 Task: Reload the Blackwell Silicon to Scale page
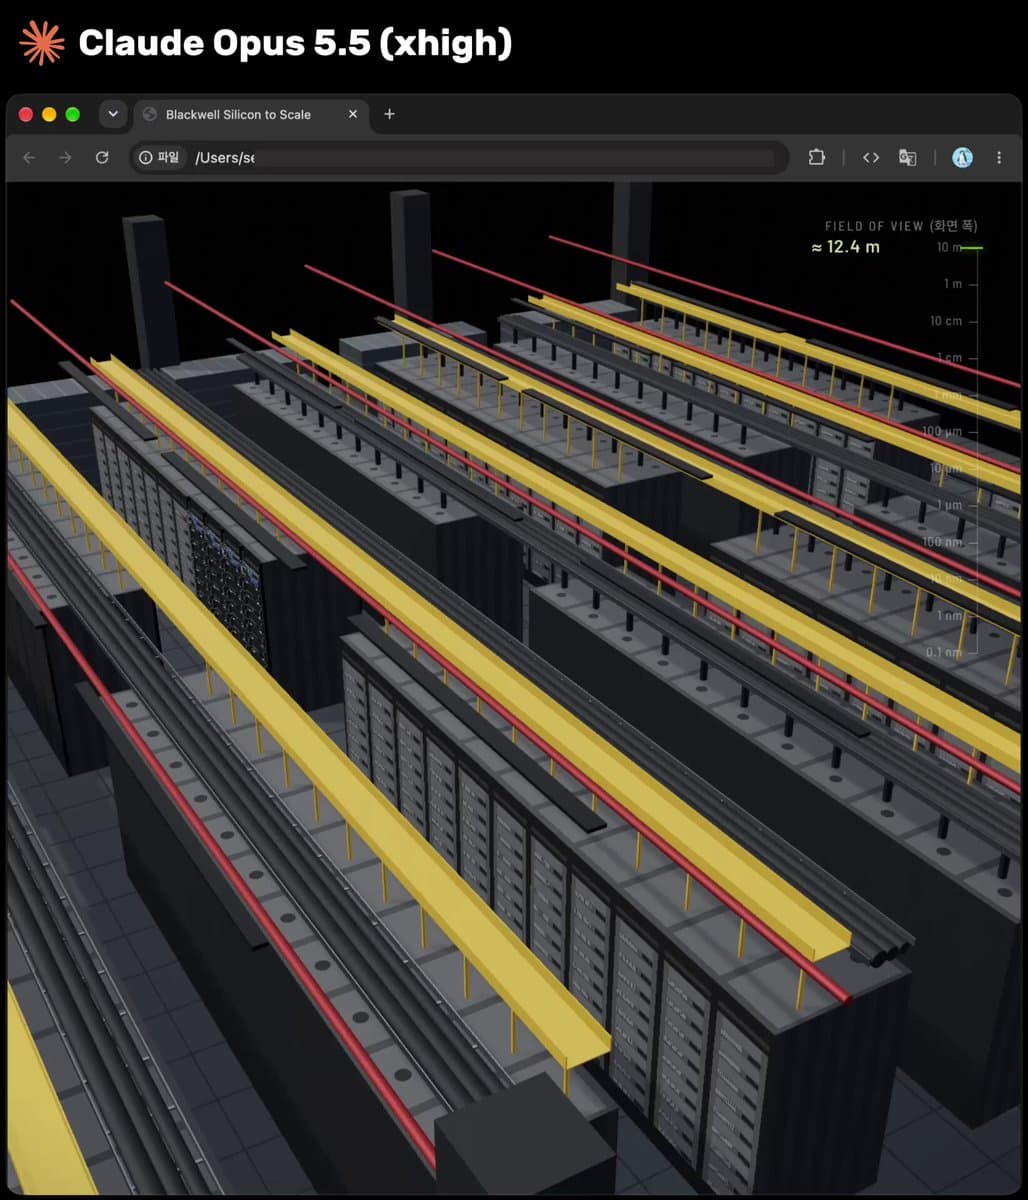point(101,158)
